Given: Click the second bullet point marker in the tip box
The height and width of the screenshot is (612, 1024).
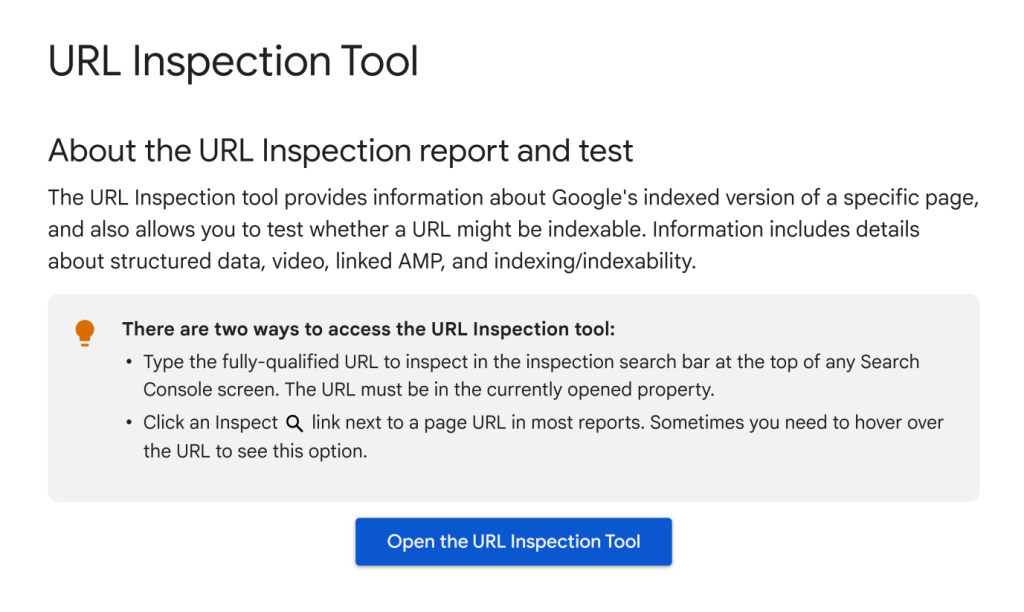Looking at the screenshot, I should [x=129, y=423].
